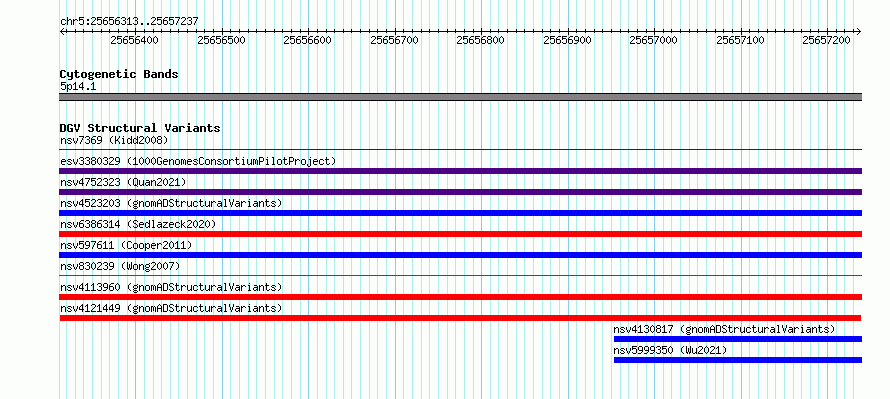The width and height of the screenshot is (890, 399).
Task: Click ruler position 25656400
Action: (135, 40)
